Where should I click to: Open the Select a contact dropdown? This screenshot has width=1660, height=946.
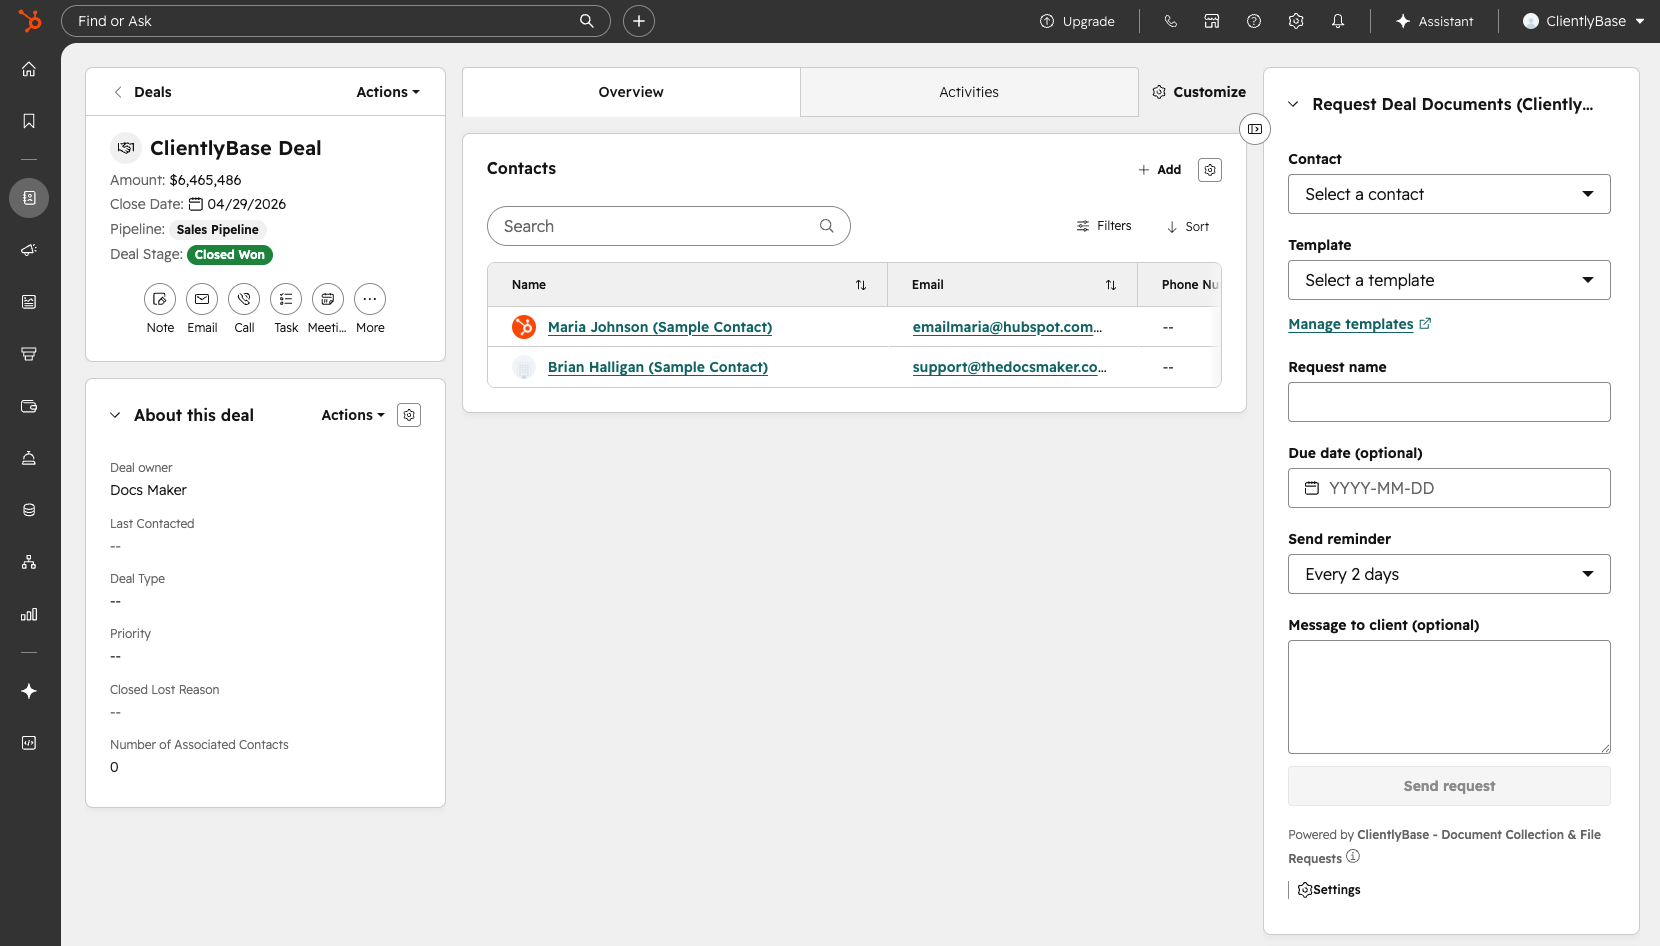point(1449,194)
